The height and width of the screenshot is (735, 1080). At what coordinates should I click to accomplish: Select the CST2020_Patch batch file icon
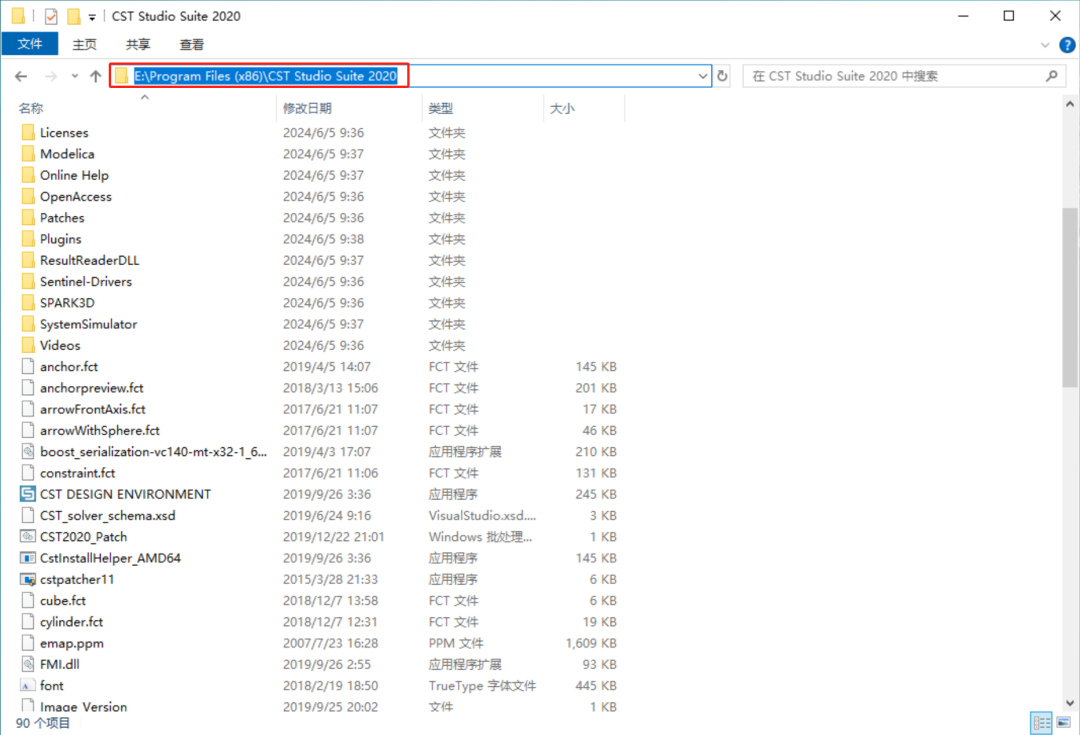pos(28,537)
